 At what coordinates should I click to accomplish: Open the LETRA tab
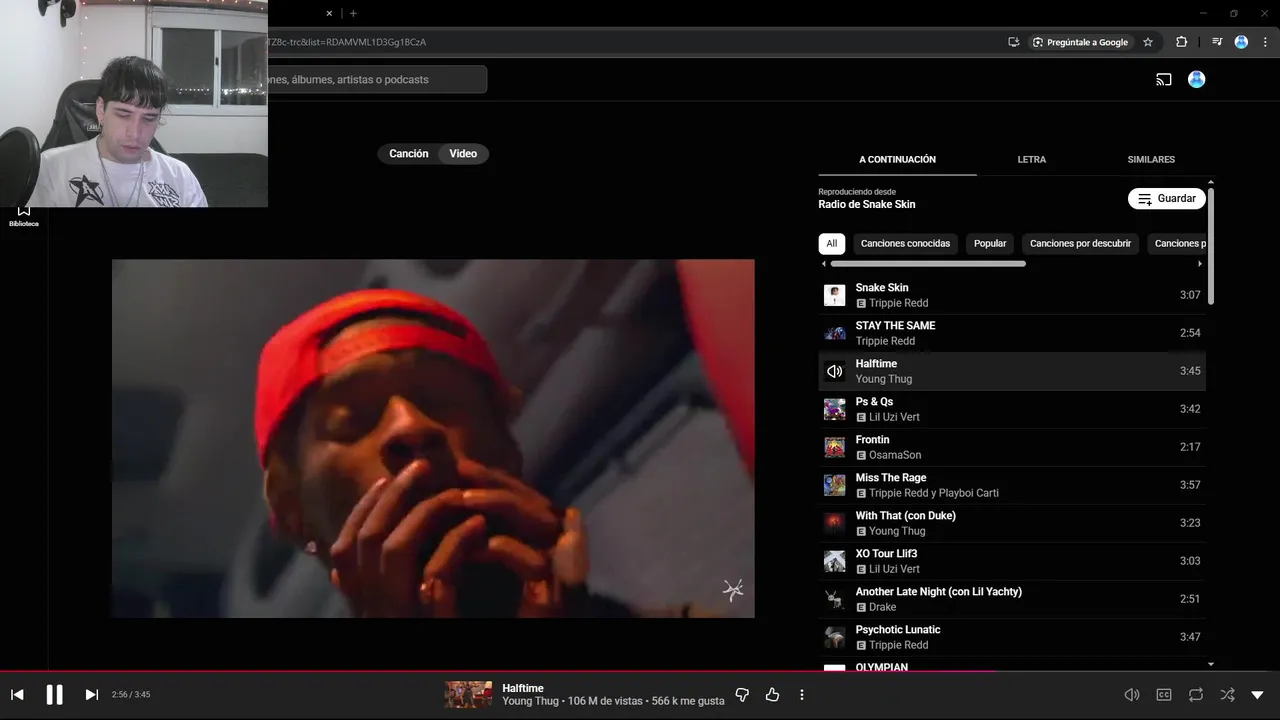1032,160
